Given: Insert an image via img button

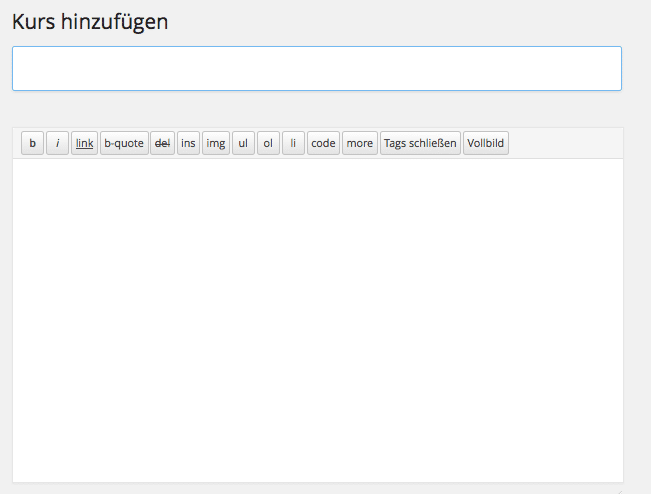Looking at the screenshot, I should [x=216, y=143].
